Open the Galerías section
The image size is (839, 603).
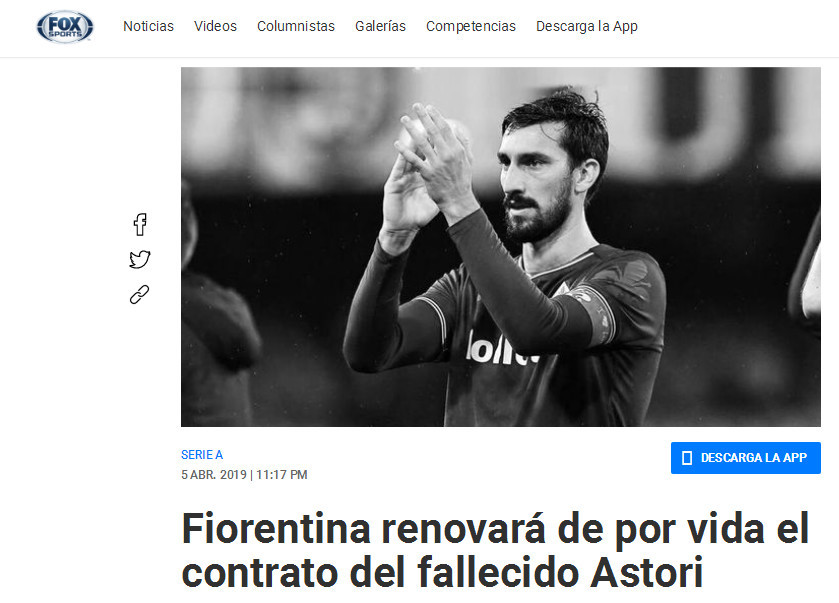380,26
